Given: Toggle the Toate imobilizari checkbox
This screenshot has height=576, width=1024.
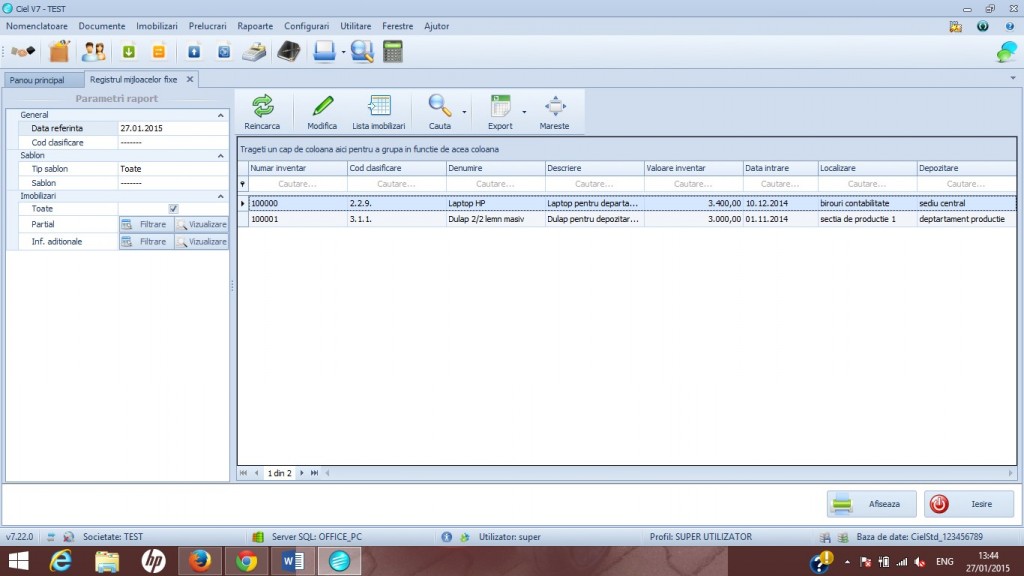Looking at the screenshot, I should [173, 209].
